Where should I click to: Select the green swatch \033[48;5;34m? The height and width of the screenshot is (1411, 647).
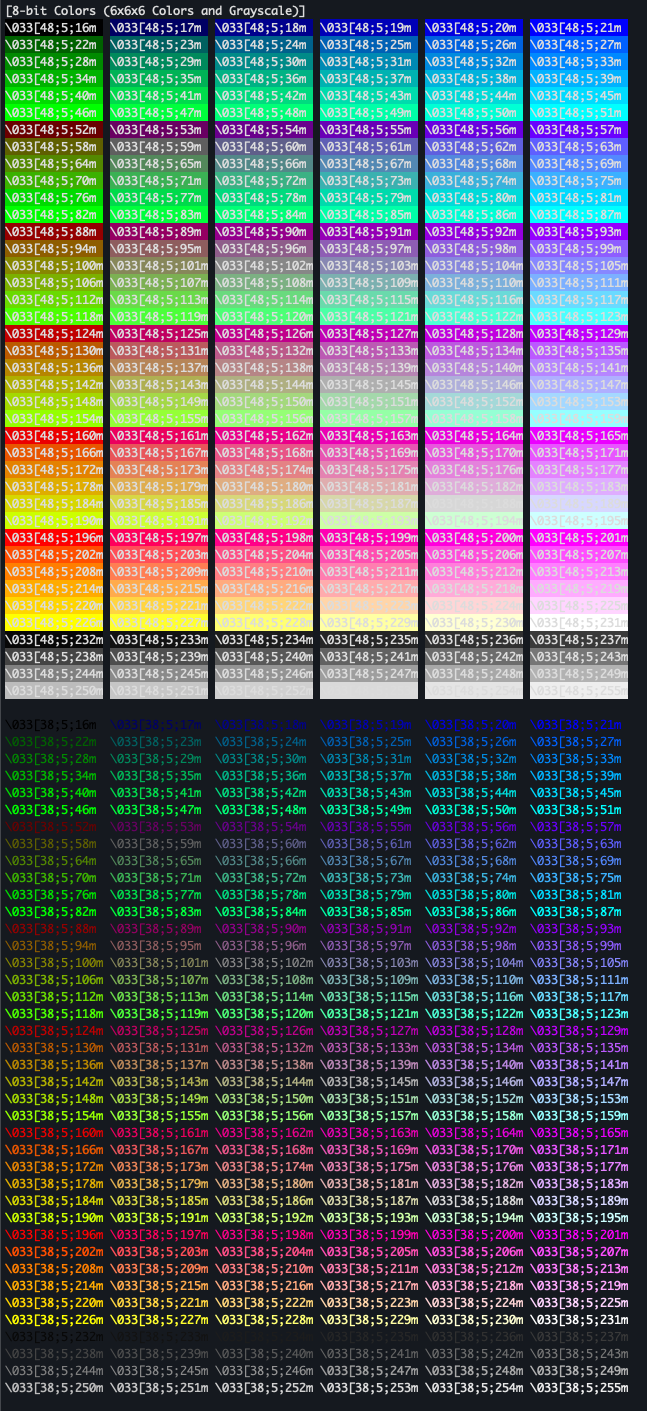click(54, 79)
